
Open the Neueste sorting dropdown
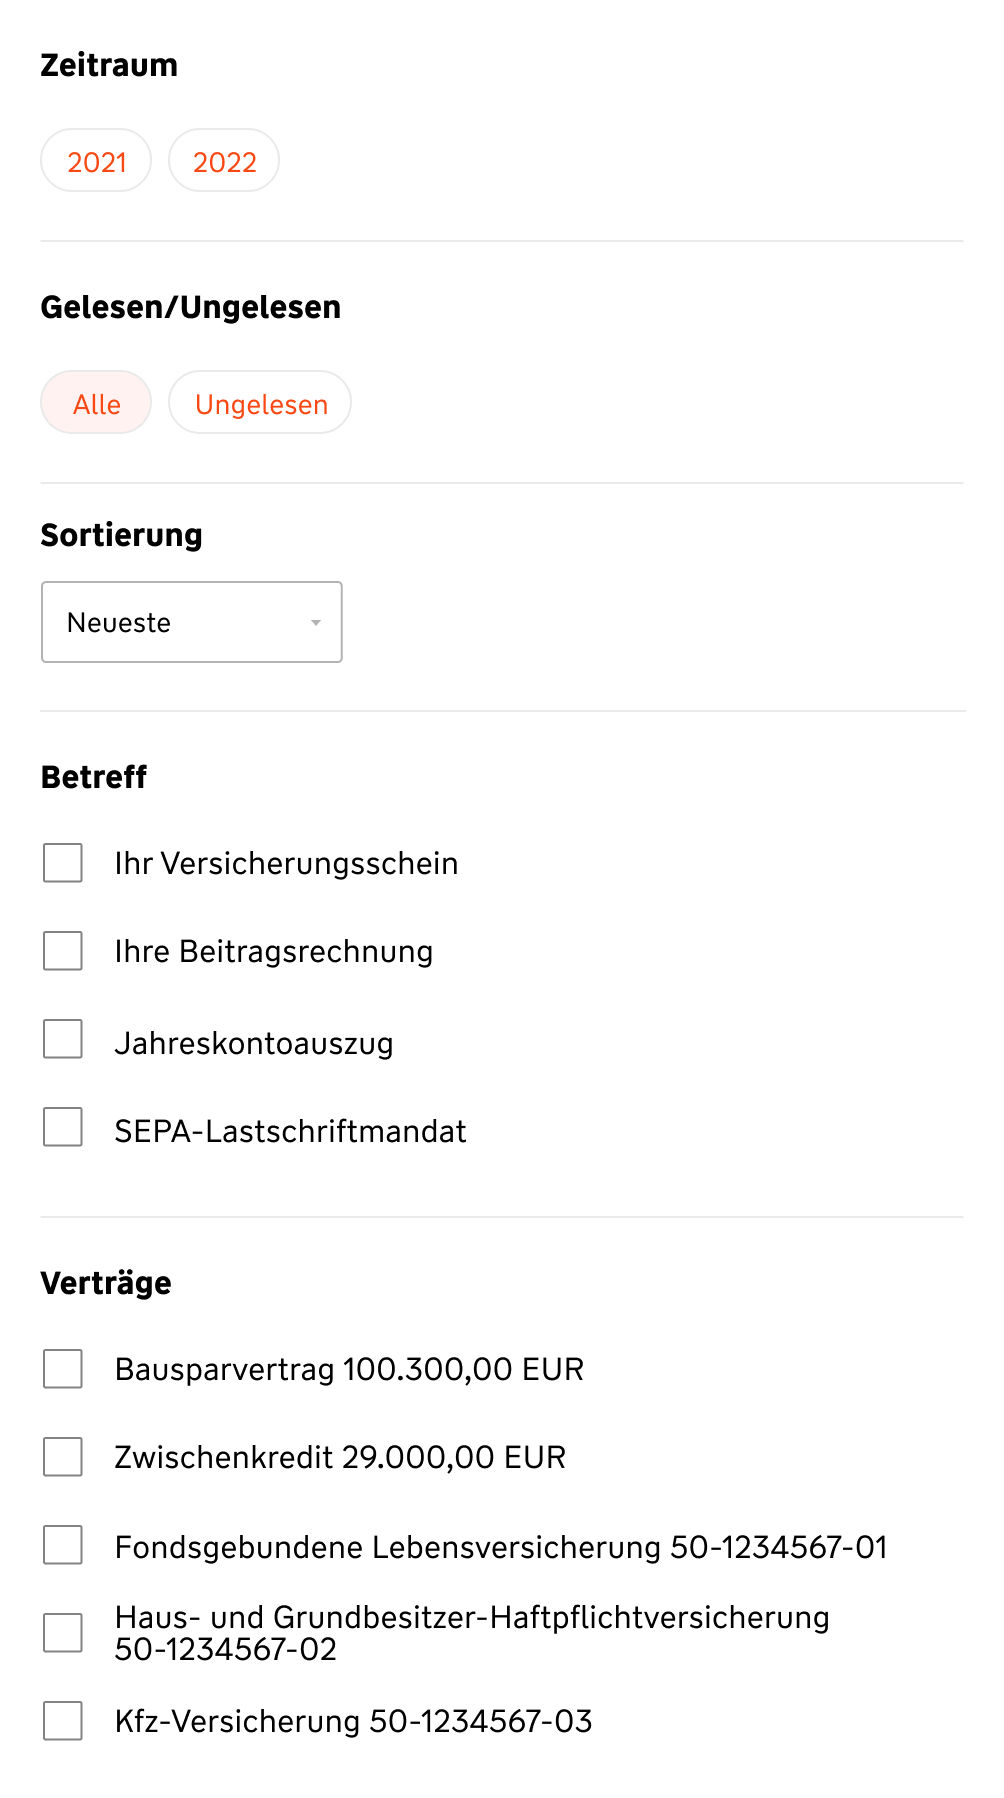pyautogui.click(x=191, y=622)
